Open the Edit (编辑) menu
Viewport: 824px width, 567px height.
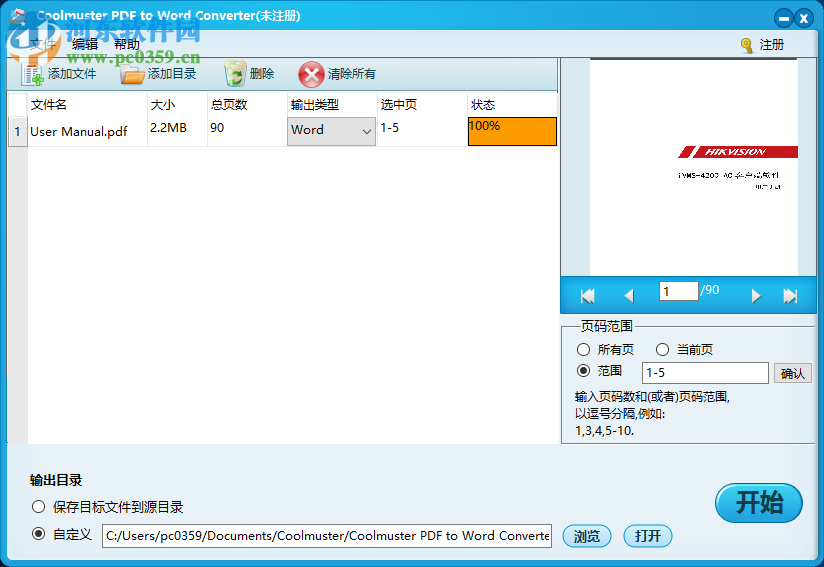point(85,44)
